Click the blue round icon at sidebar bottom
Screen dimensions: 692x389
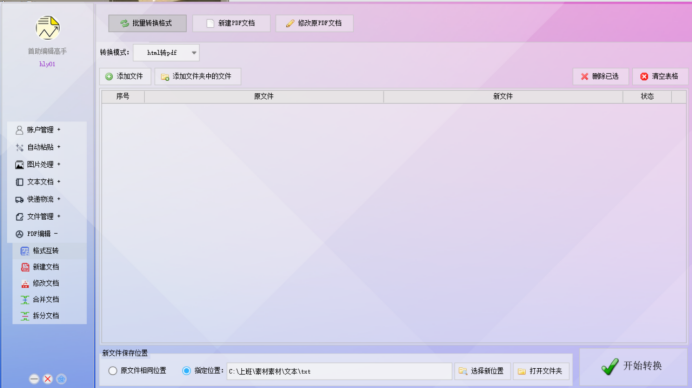click(x=61, y=379)
